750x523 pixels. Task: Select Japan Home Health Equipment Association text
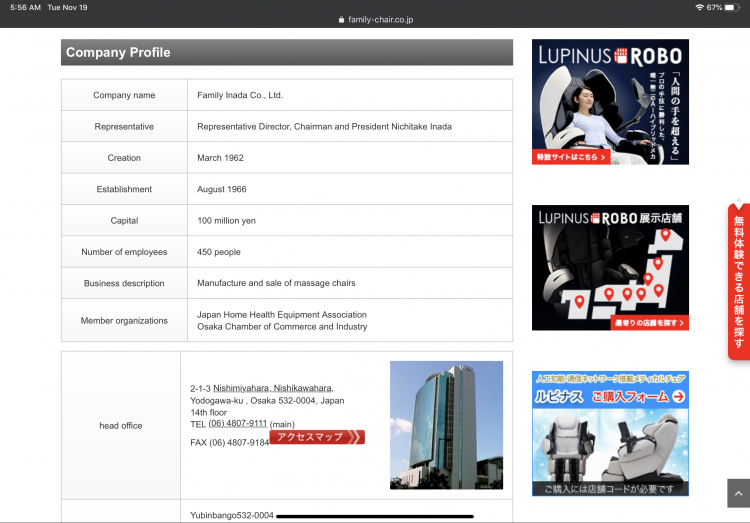click(x=282, y=314)
